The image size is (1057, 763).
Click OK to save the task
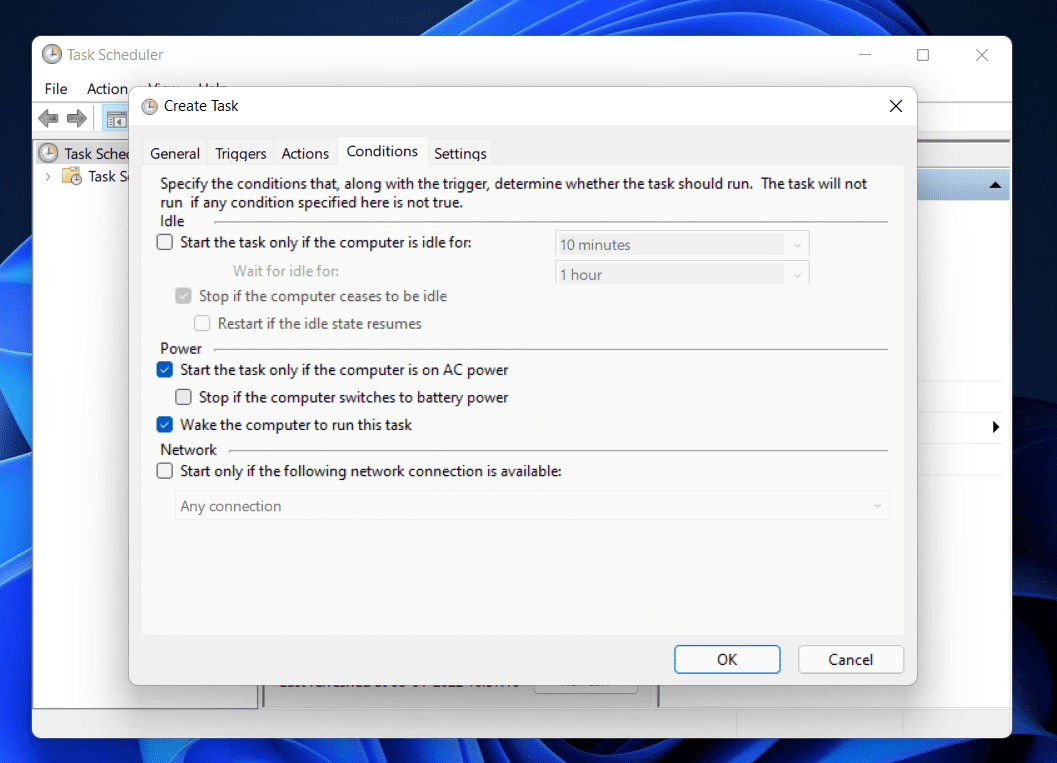click(x=727, y=659)
